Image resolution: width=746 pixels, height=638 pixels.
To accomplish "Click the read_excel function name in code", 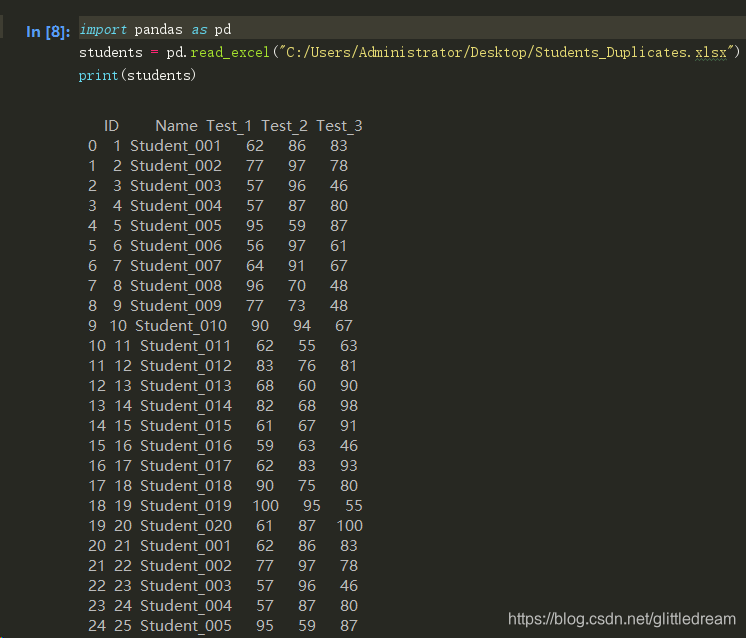I will [x=230, y=52].
